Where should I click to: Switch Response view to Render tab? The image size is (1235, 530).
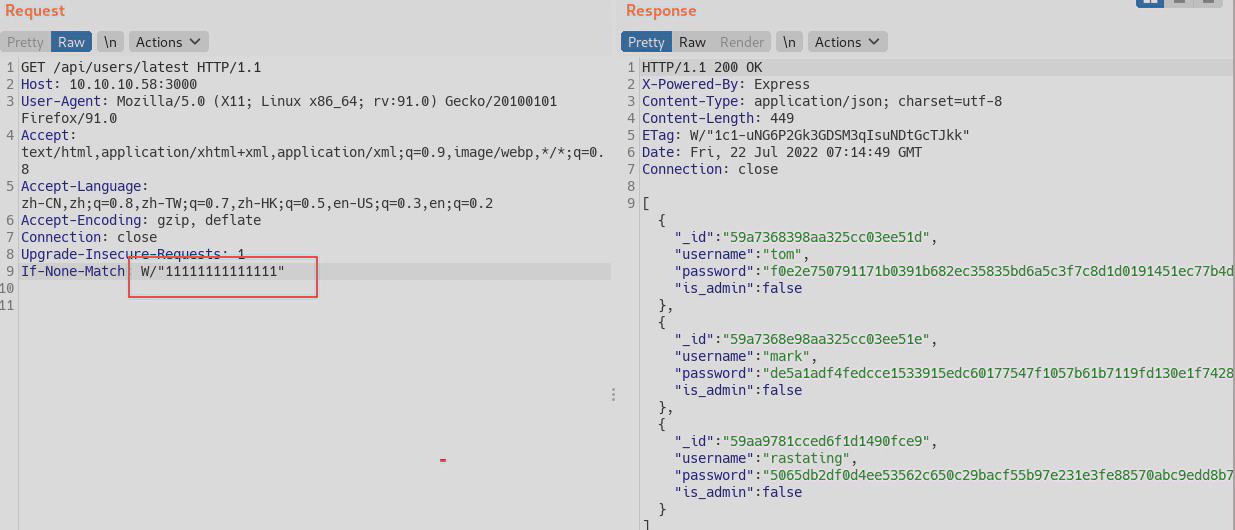pyautogui.click(x=742, y=42)
